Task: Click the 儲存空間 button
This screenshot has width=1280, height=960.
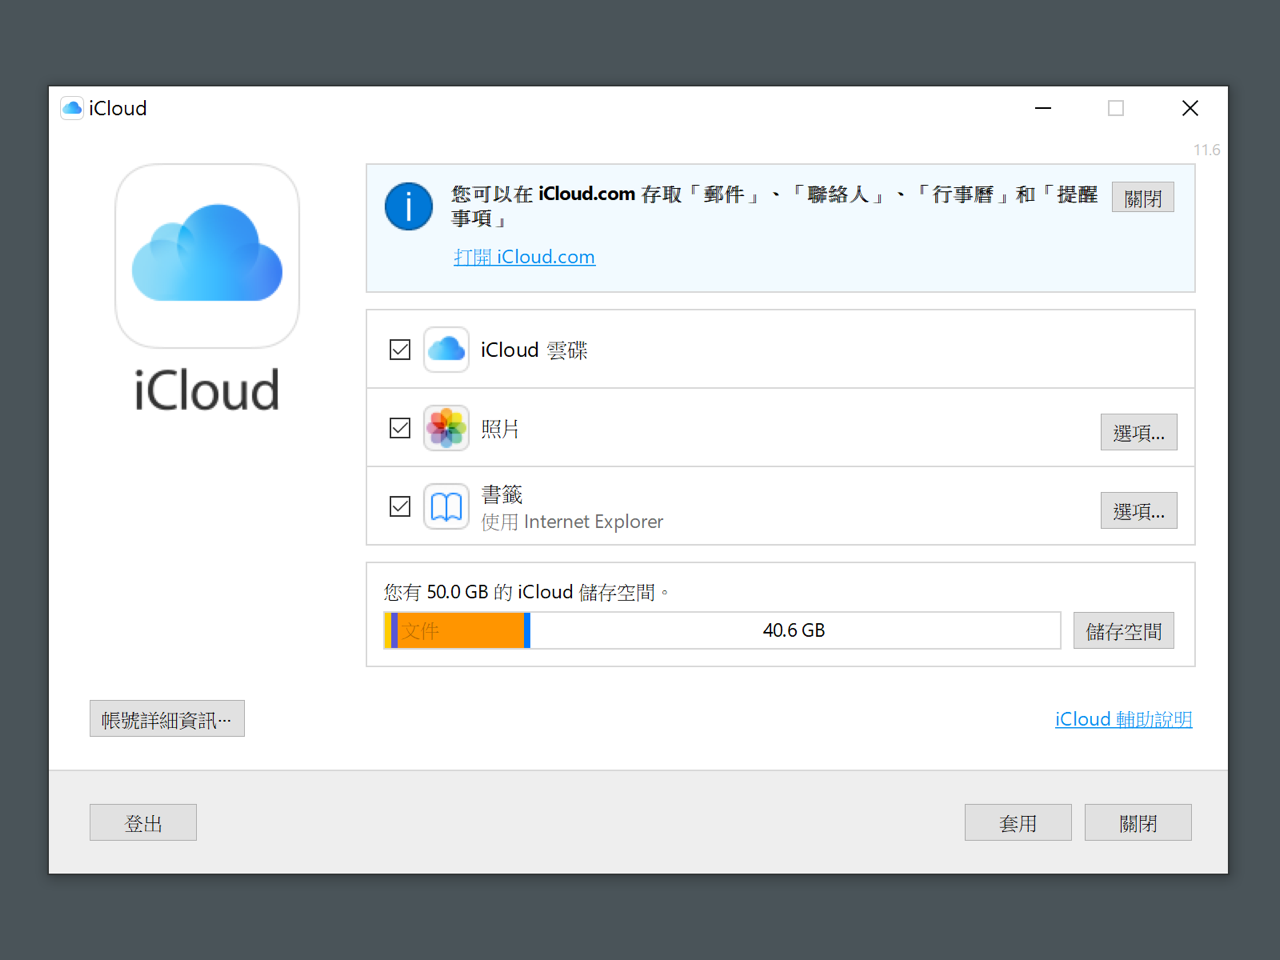Action: (x=1124, y=631)
